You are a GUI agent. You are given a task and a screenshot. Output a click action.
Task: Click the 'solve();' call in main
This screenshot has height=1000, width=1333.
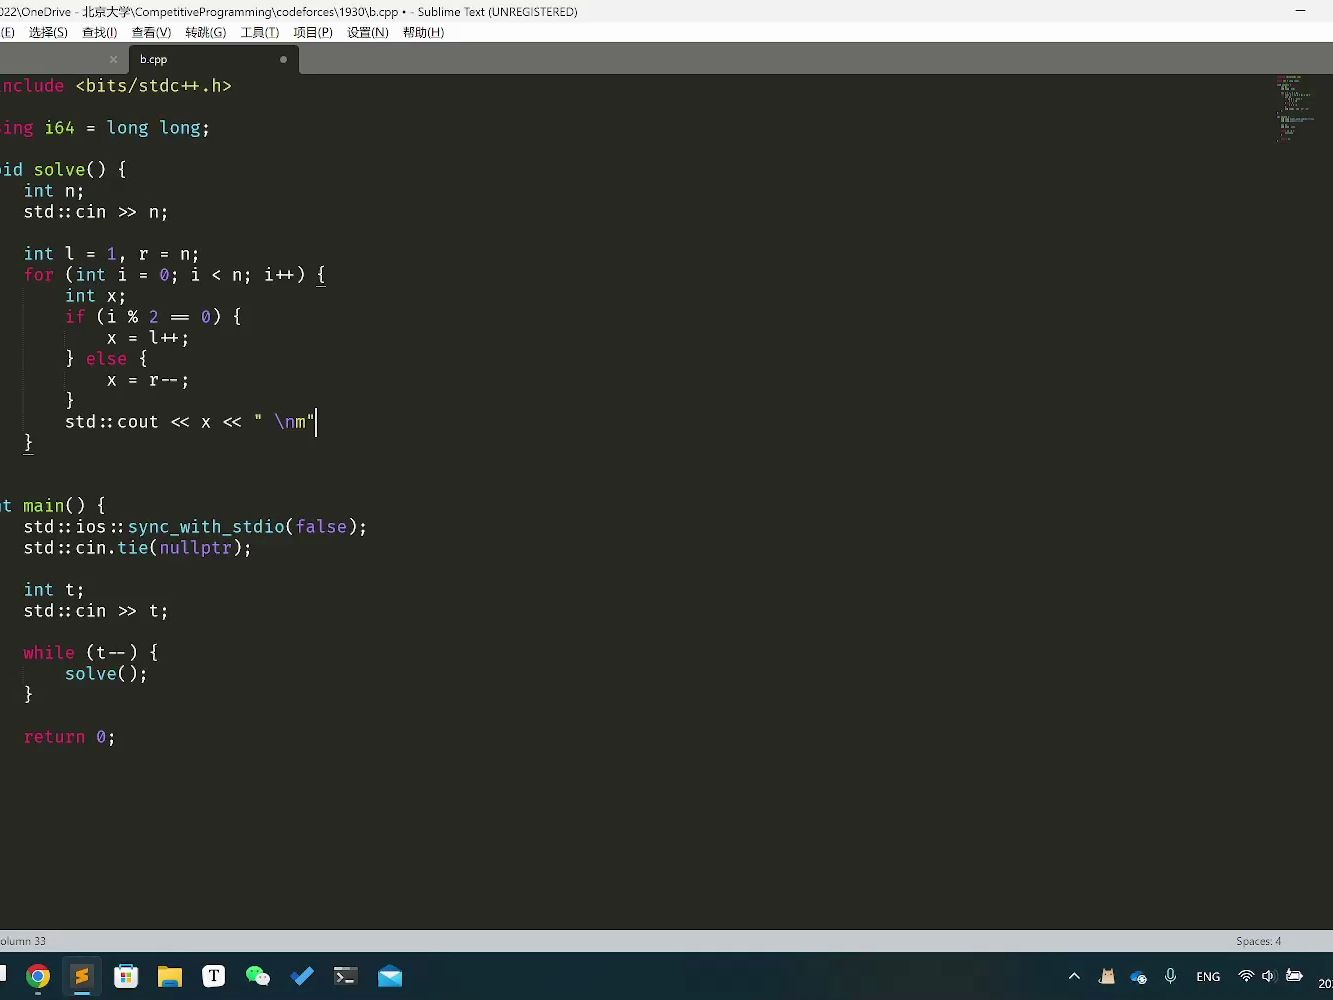click(106, 674)
